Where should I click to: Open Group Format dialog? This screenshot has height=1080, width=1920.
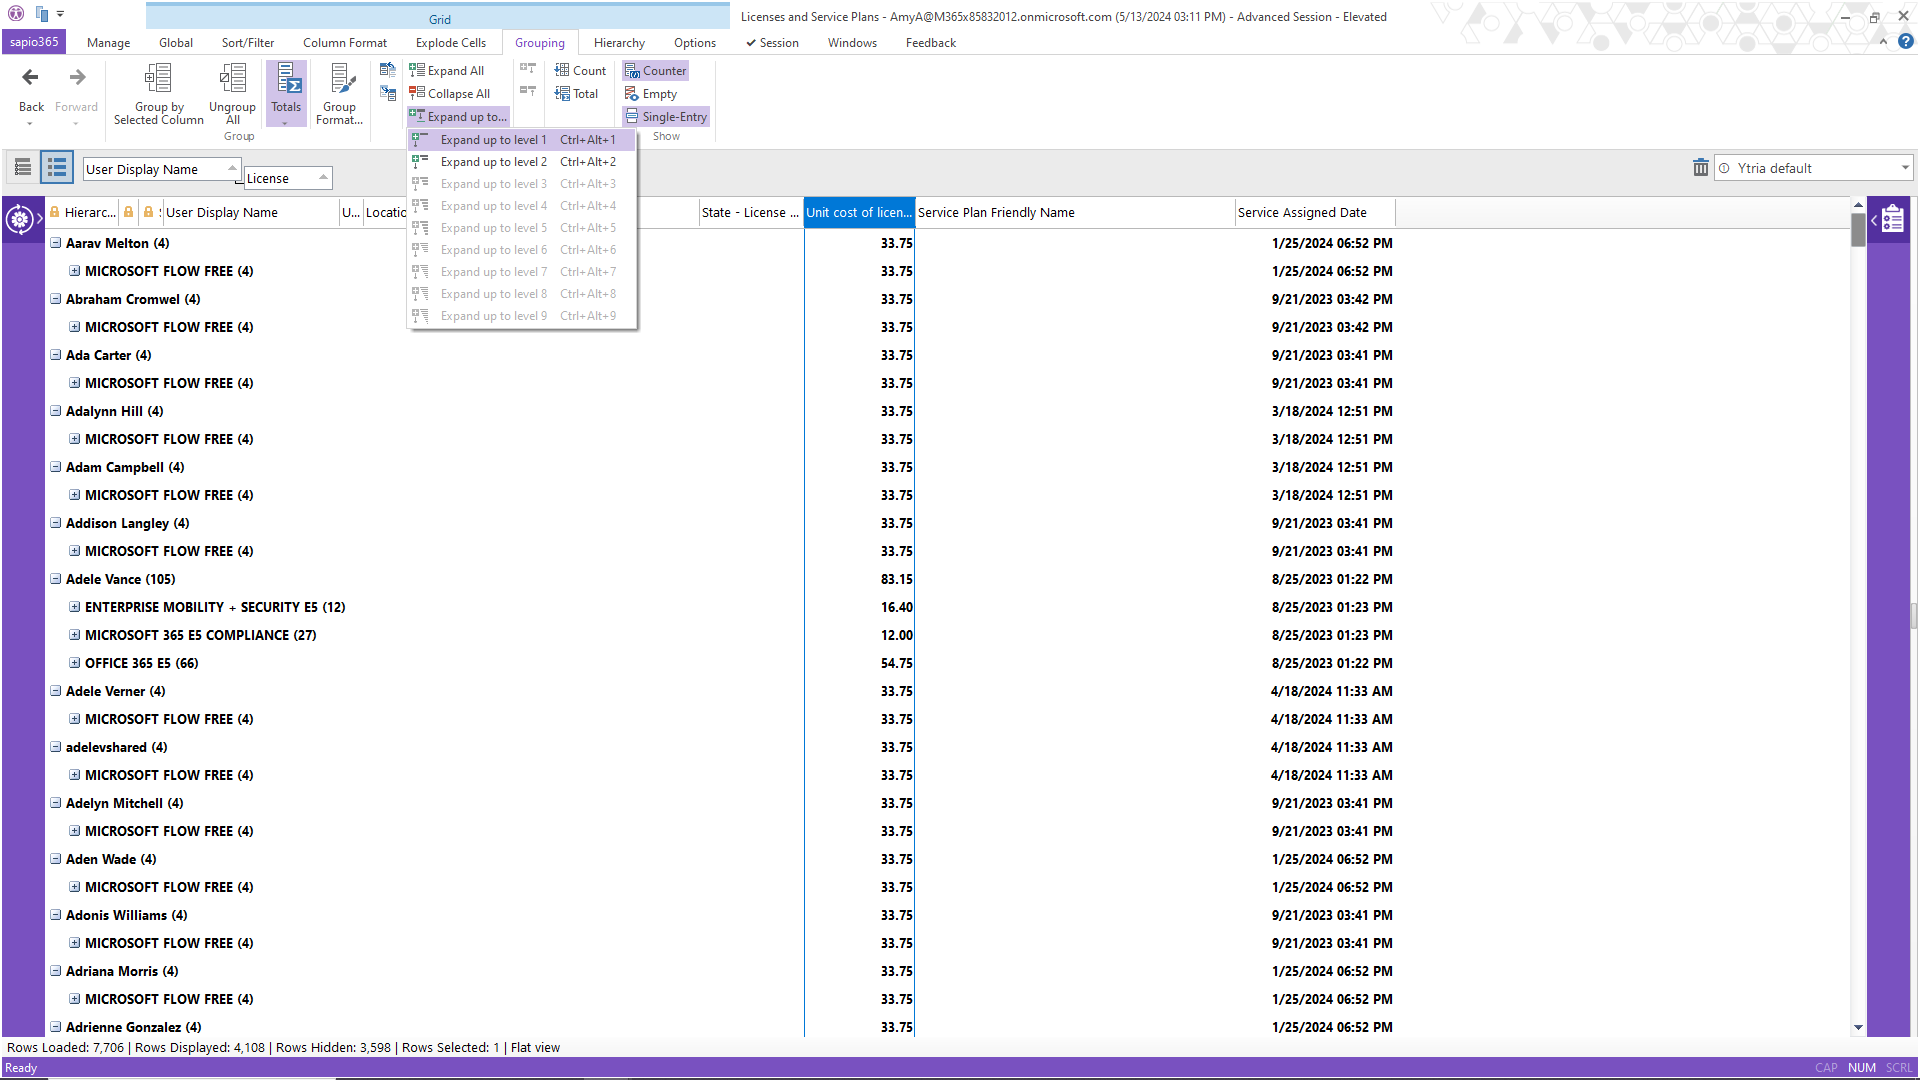click(x=340, y=93)
